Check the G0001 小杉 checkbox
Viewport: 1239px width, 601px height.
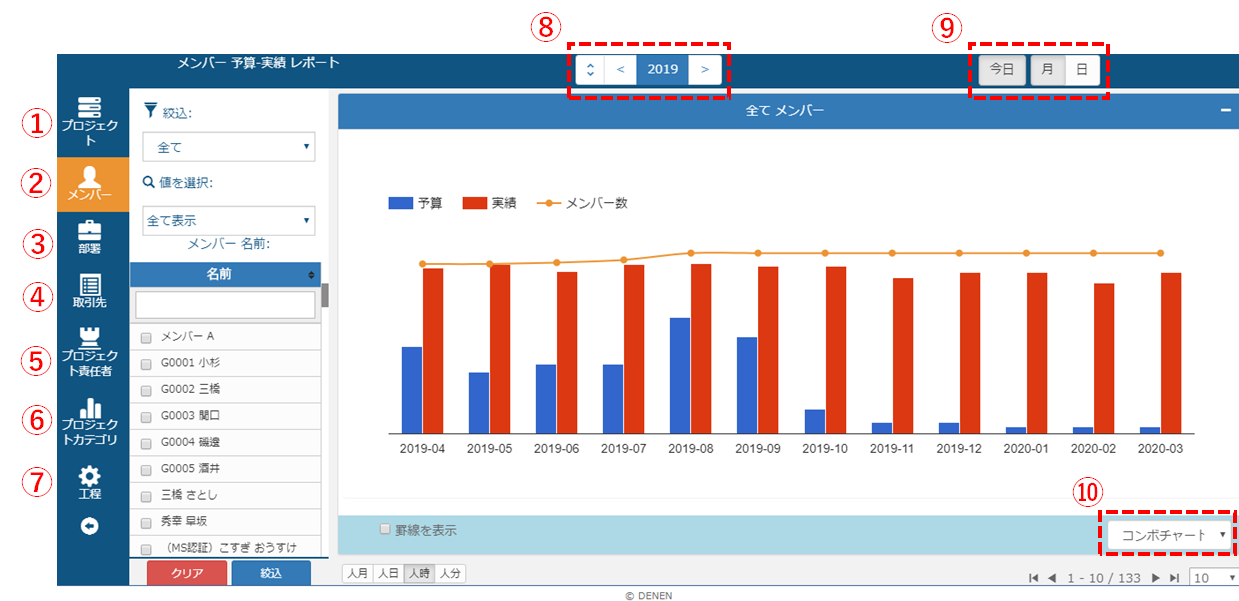146,364
